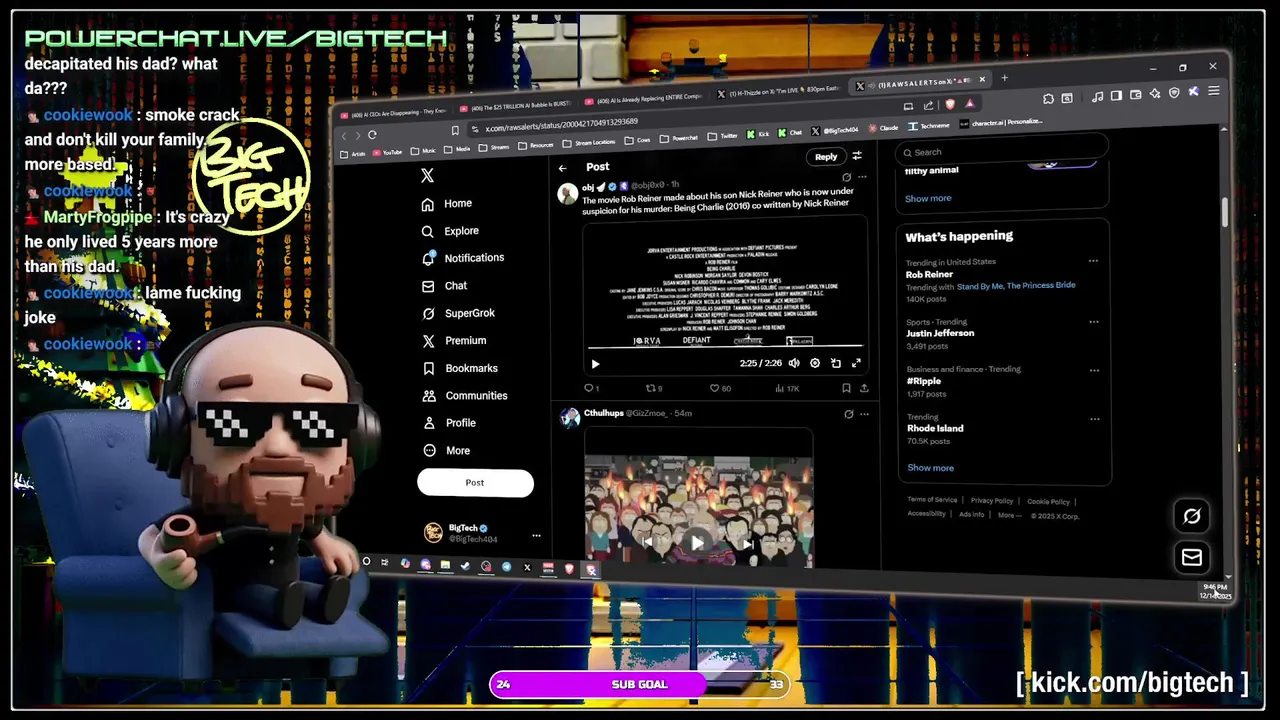
Task: Open Terms of Service footer link
Action: click(932, 500)
